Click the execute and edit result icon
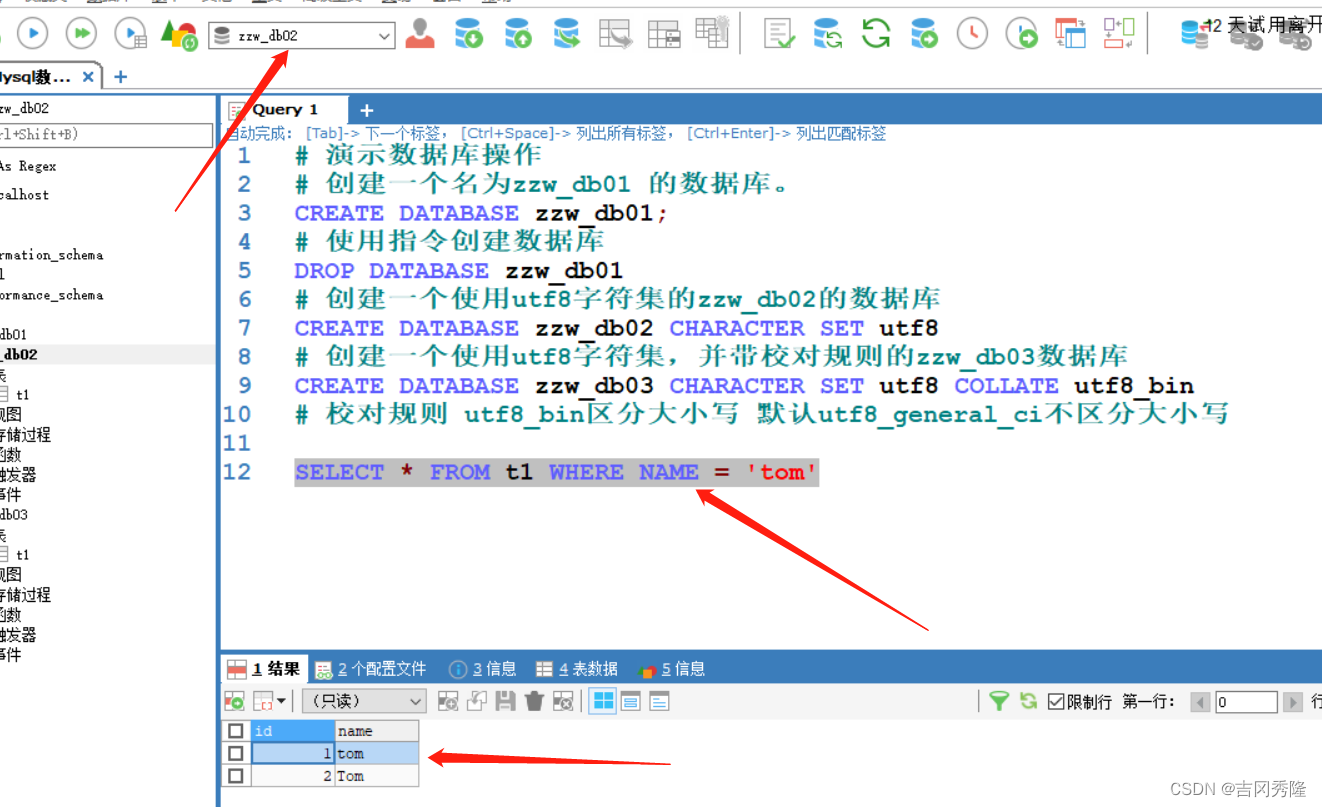This screenshot has width=1322, height=807. pos(131,34)
